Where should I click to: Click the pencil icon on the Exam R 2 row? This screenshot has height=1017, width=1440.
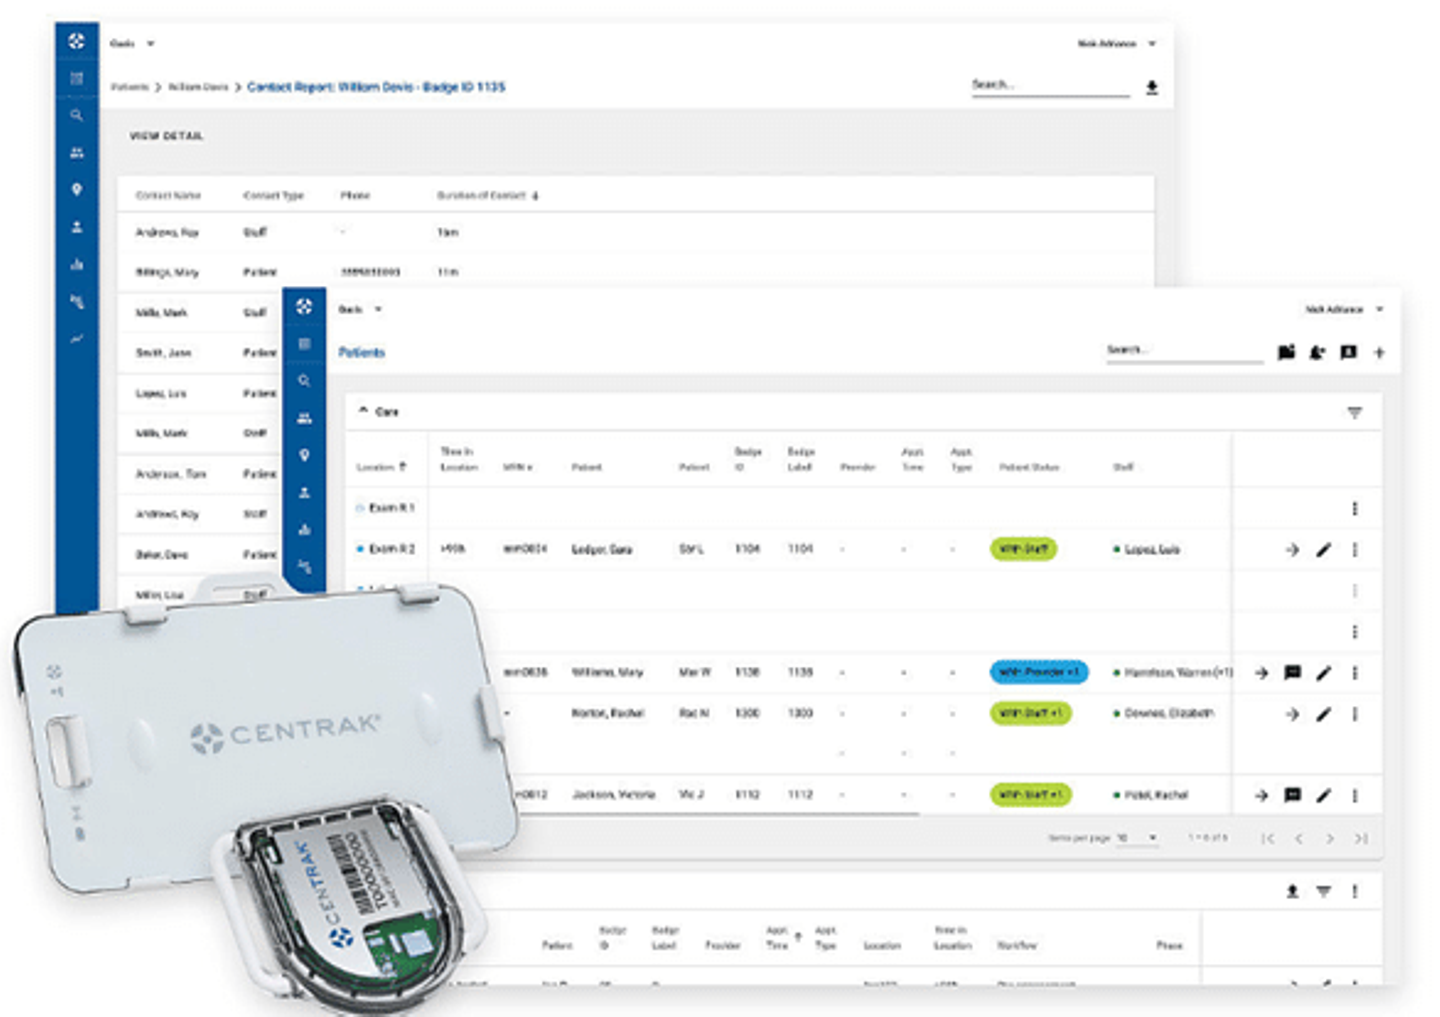pyautogui.click(x=1323, y=549)
